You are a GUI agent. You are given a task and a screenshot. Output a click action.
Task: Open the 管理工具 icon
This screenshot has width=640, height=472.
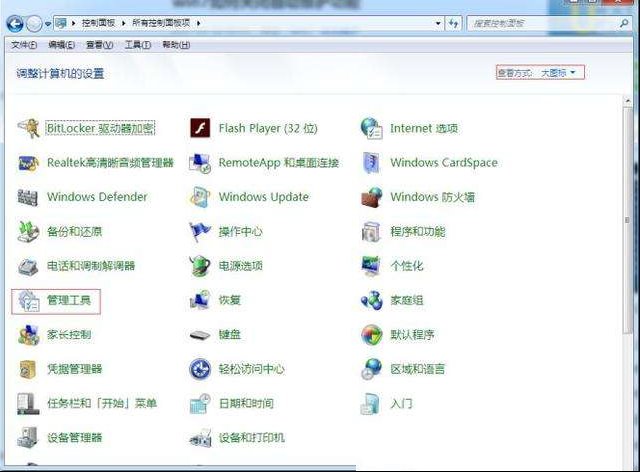pos(29,301)
